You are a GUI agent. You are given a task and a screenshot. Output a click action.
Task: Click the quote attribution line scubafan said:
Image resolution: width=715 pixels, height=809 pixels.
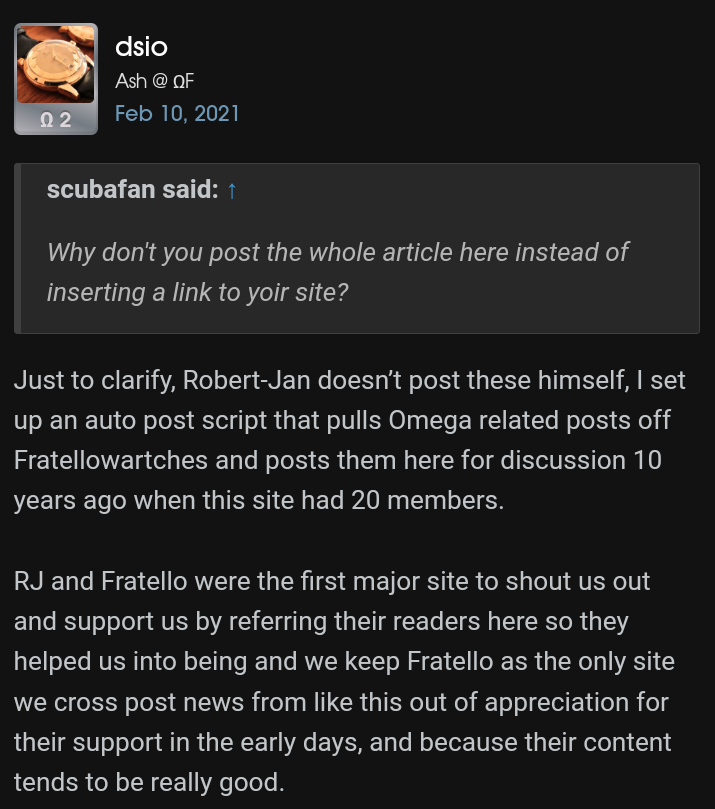[132, 189]
